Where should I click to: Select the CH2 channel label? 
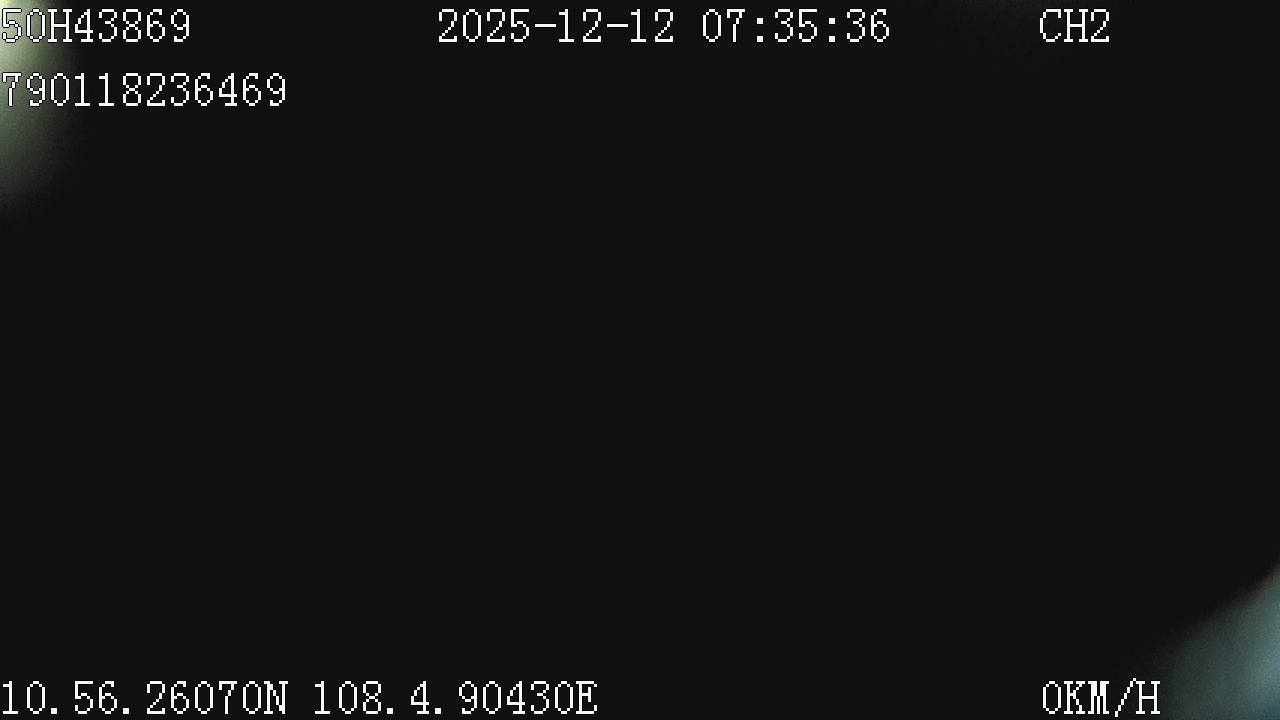(1074, 26)
